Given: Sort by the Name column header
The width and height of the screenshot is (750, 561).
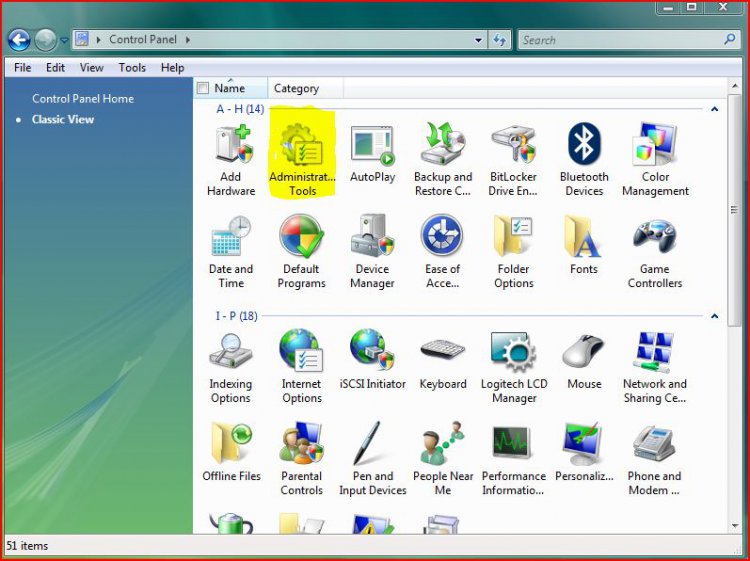Looking at the screenshot, I should [230, 88].
